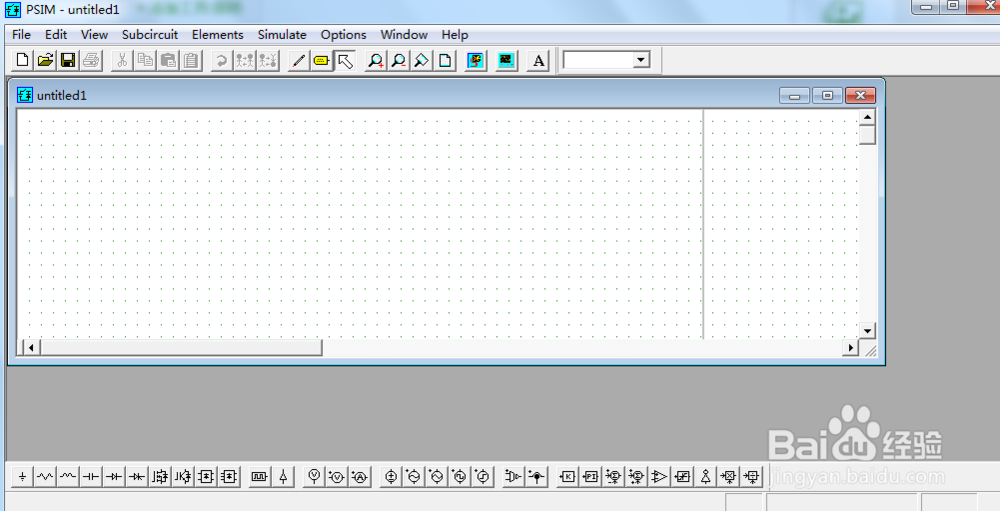1000x511 pixels.
Task: Open the Options menu
Action: point(343,34)
